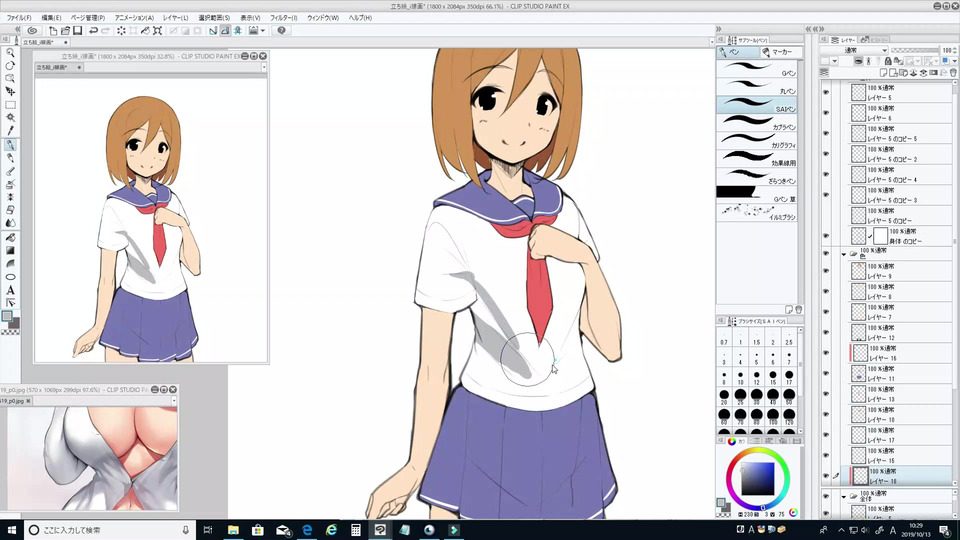Screen dimensions: 960x540
Task: Hide レイヤー 17 layer eye icon
Action: tap(826, 435)
